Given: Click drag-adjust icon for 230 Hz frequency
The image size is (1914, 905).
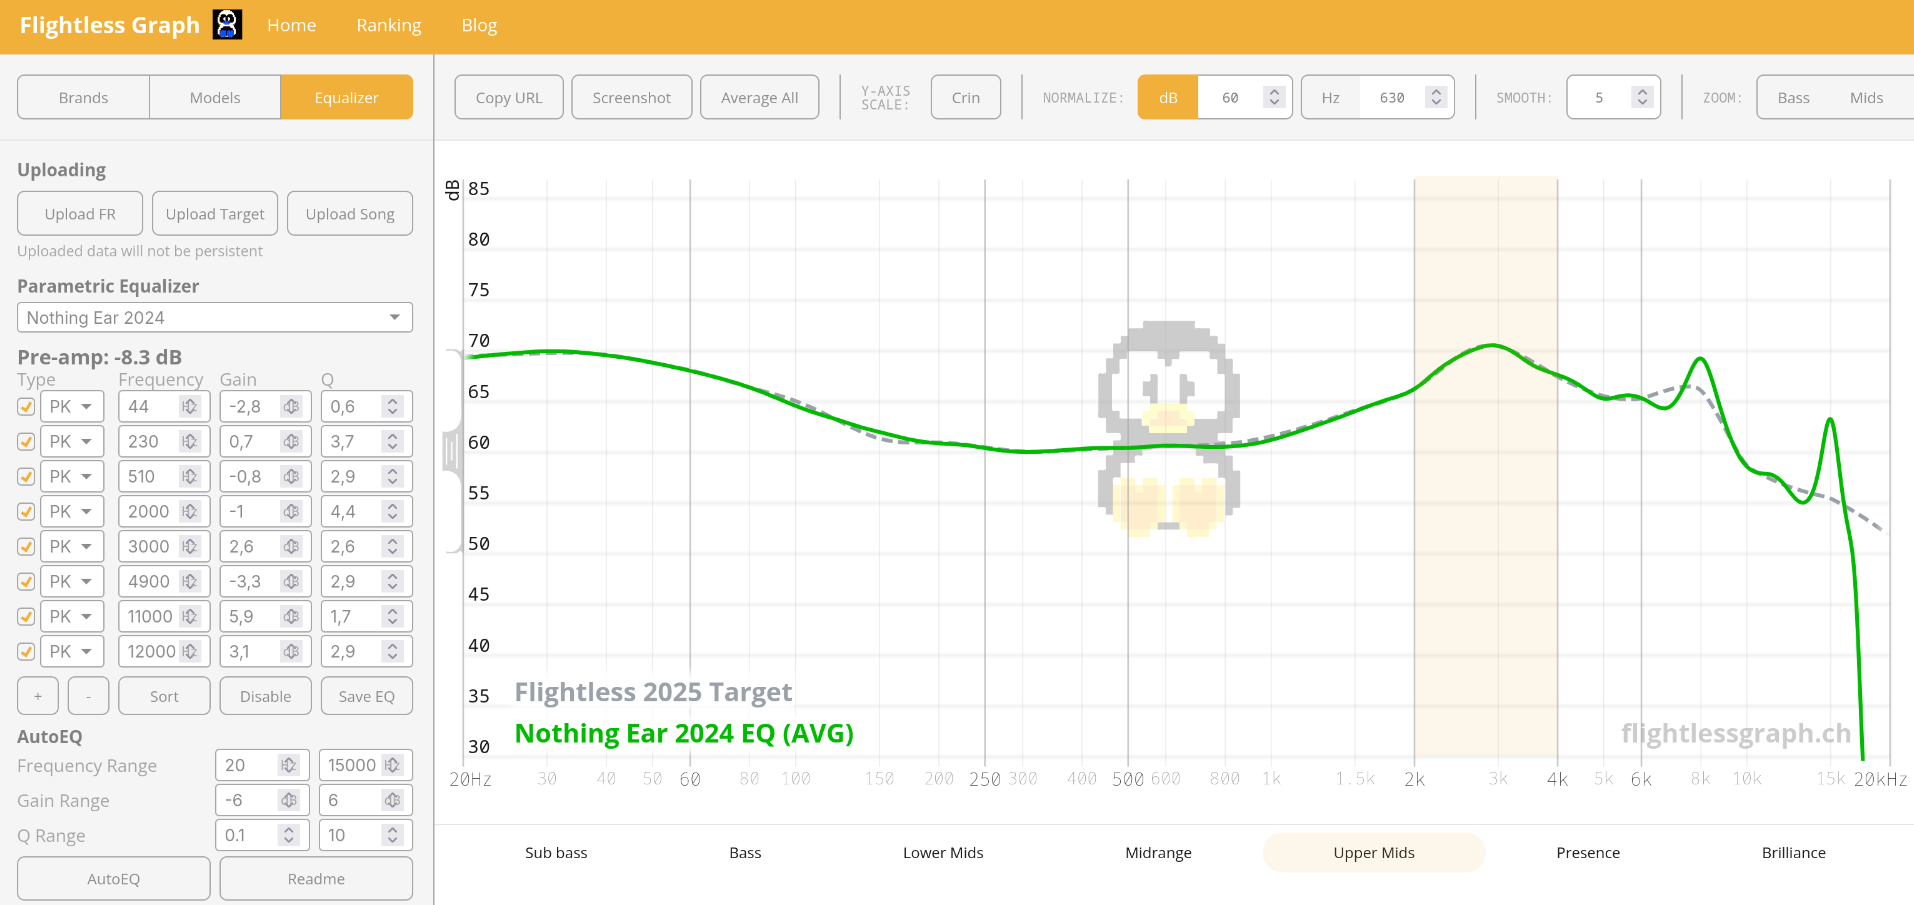Looking at the screenshot, I should [x=189, y=442].
